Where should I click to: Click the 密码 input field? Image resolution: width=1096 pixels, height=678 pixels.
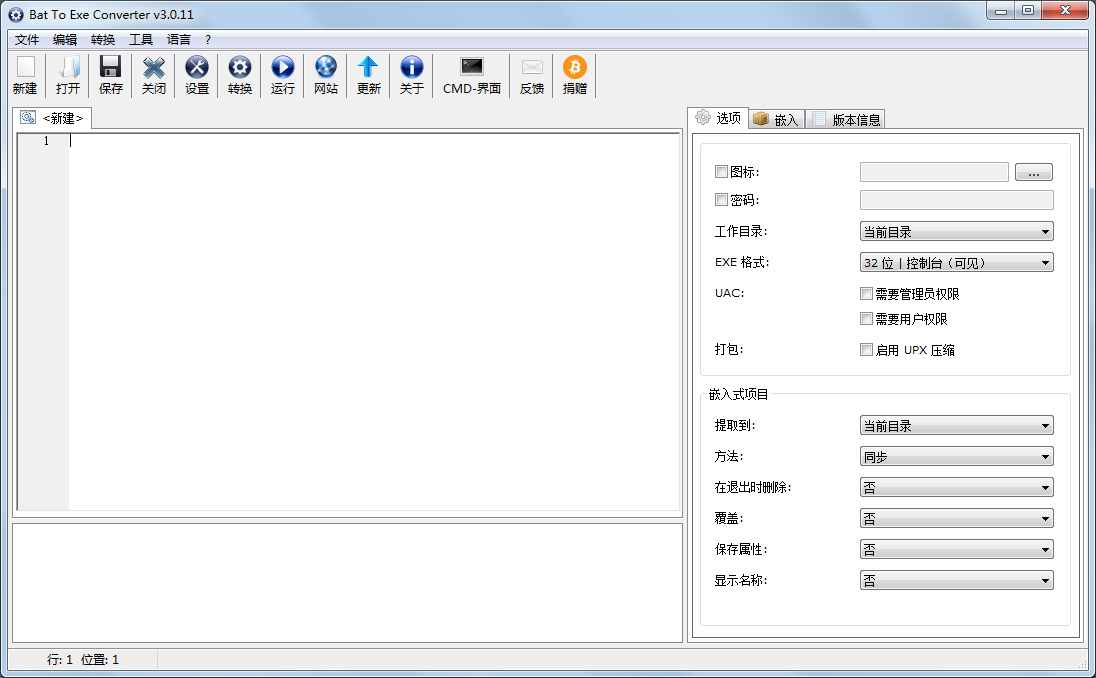(956, 200)
